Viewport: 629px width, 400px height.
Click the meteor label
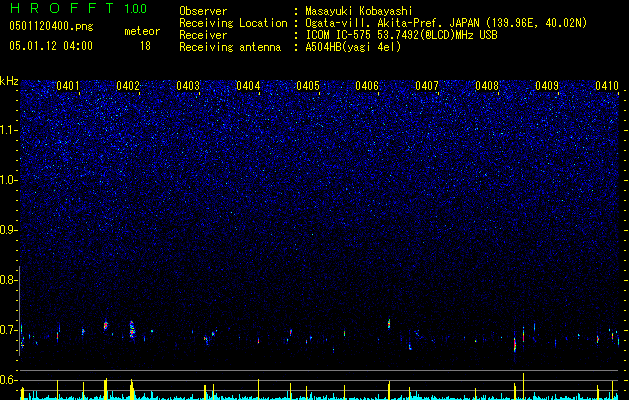pyautogui.click(x=142, y=31)
